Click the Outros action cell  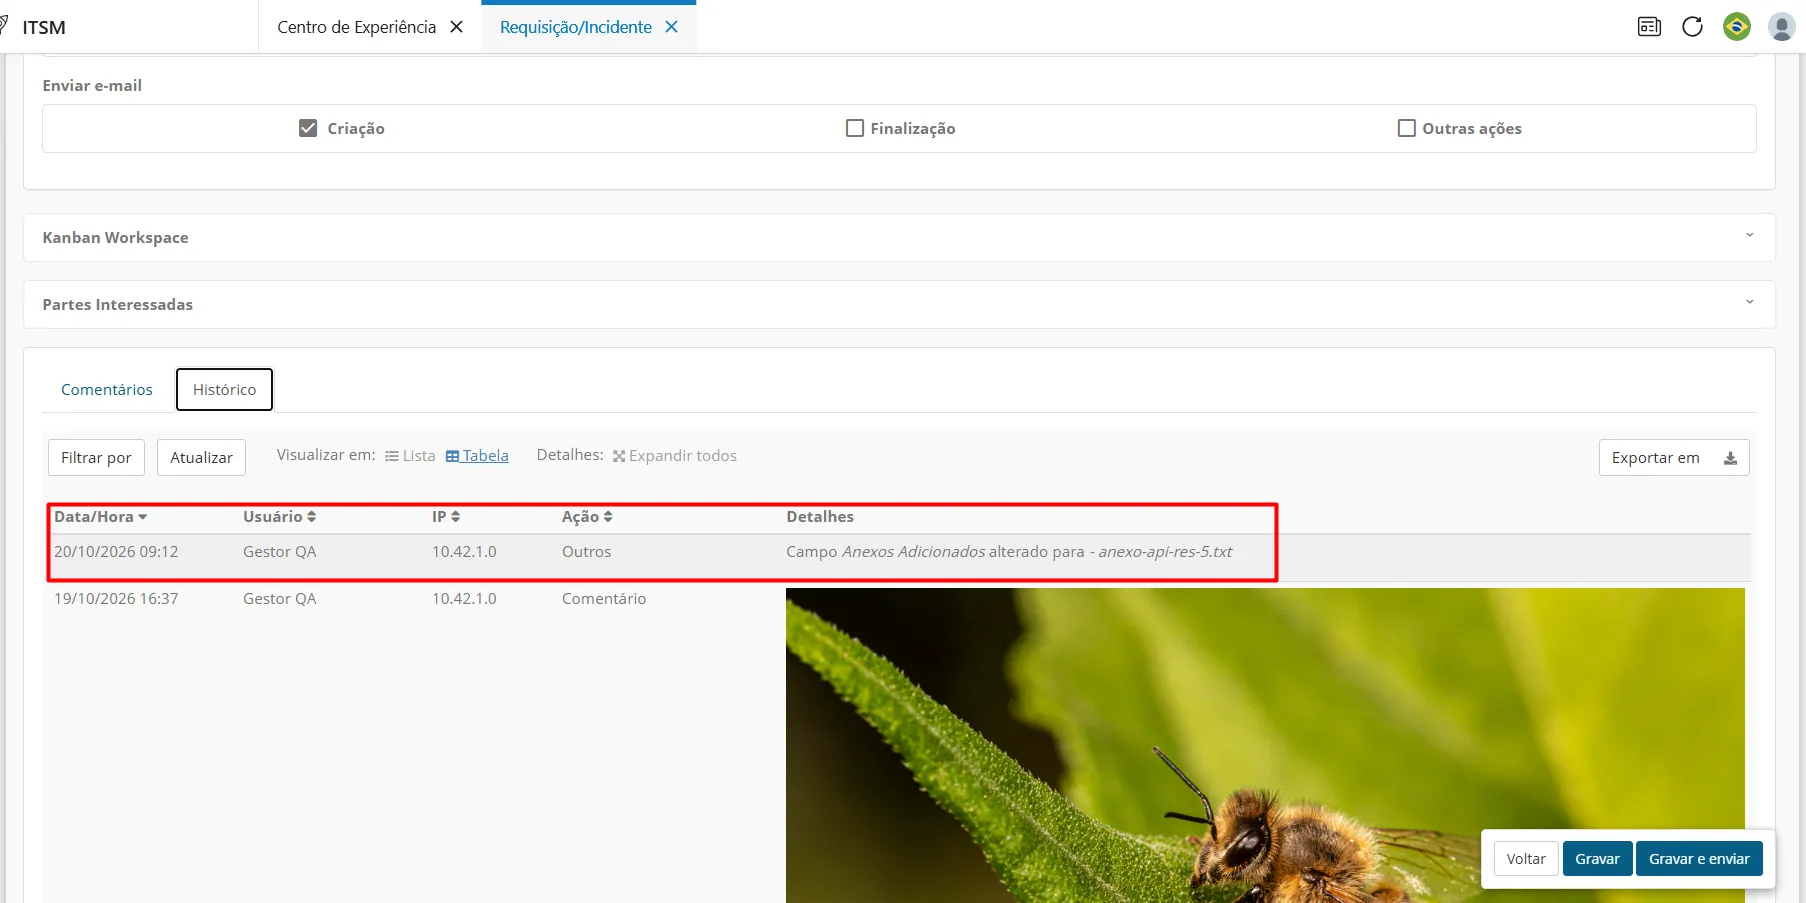pyautogui.click(x=586, y=552)
